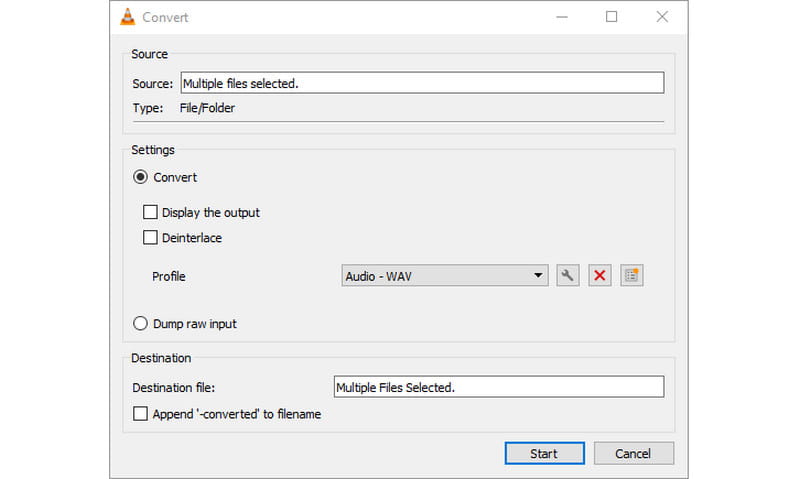
Task: Enable the Deinterlace checkbox
Action: click(x=150, y=237)
